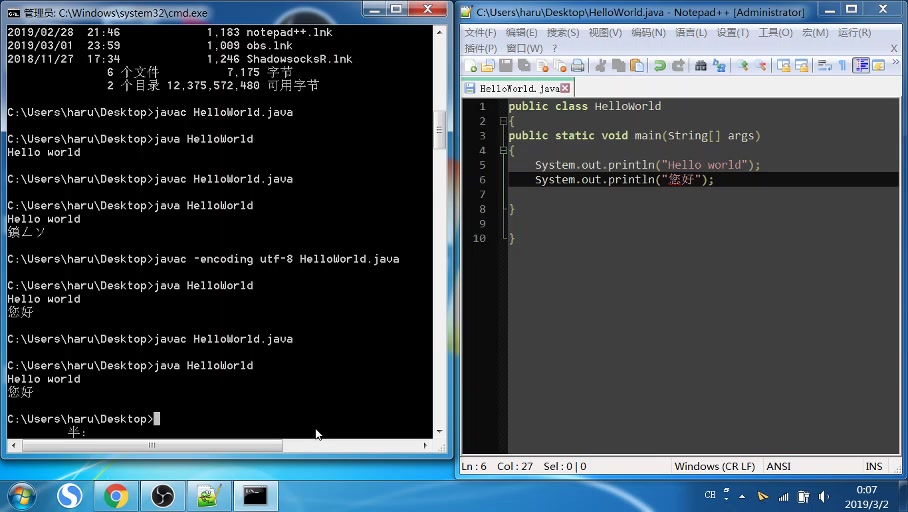Open the 设置(T) menu
Viewport: 908px width, 512px height.
pyautogui.click(x=733, y=32)
